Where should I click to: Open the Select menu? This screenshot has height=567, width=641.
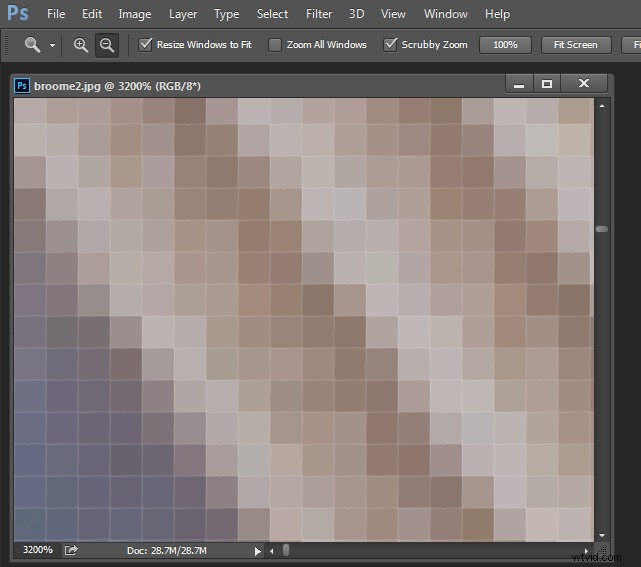pyautogui.click(x=272, y=14)
